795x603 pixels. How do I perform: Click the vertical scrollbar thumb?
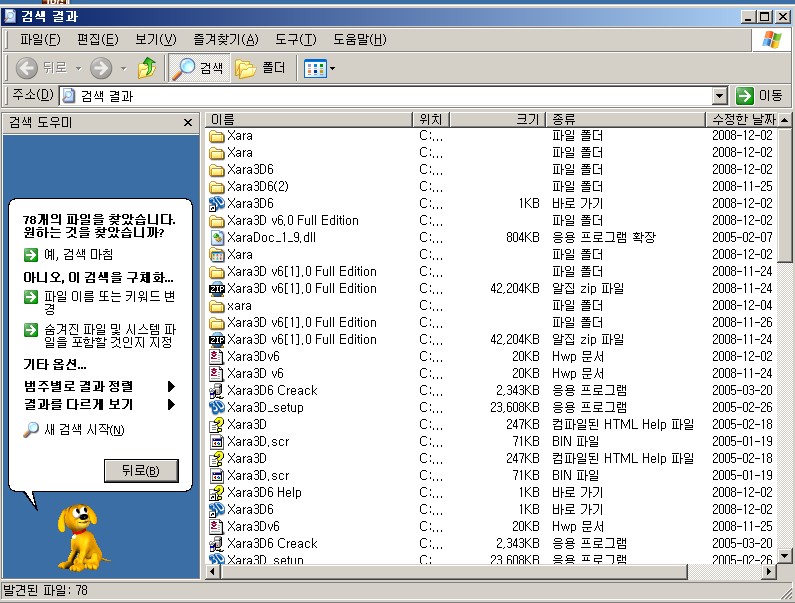(785, 194)
